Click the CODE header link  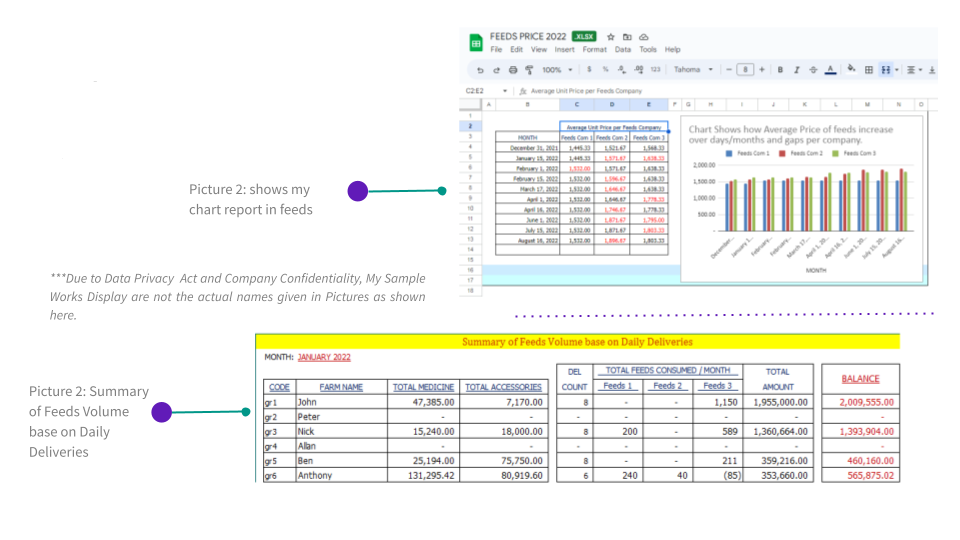click(279, 387)
